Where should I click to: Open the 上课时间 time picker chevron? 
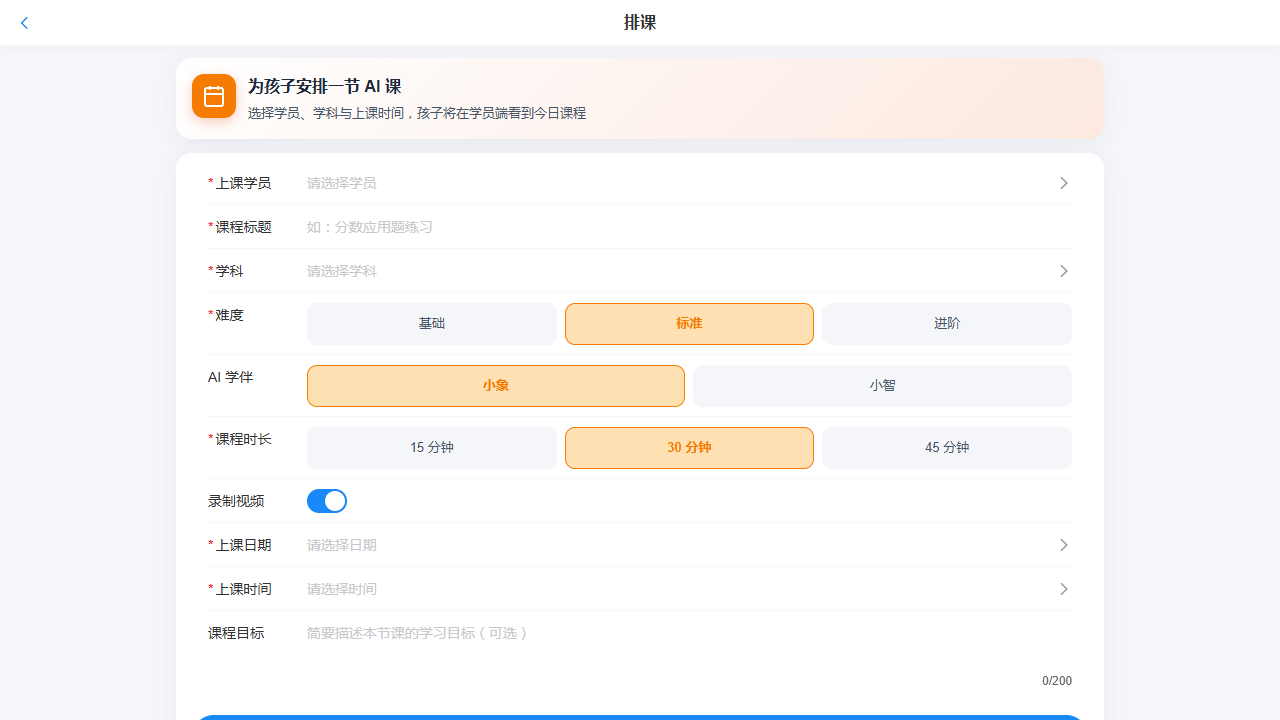coord(1064,589)
